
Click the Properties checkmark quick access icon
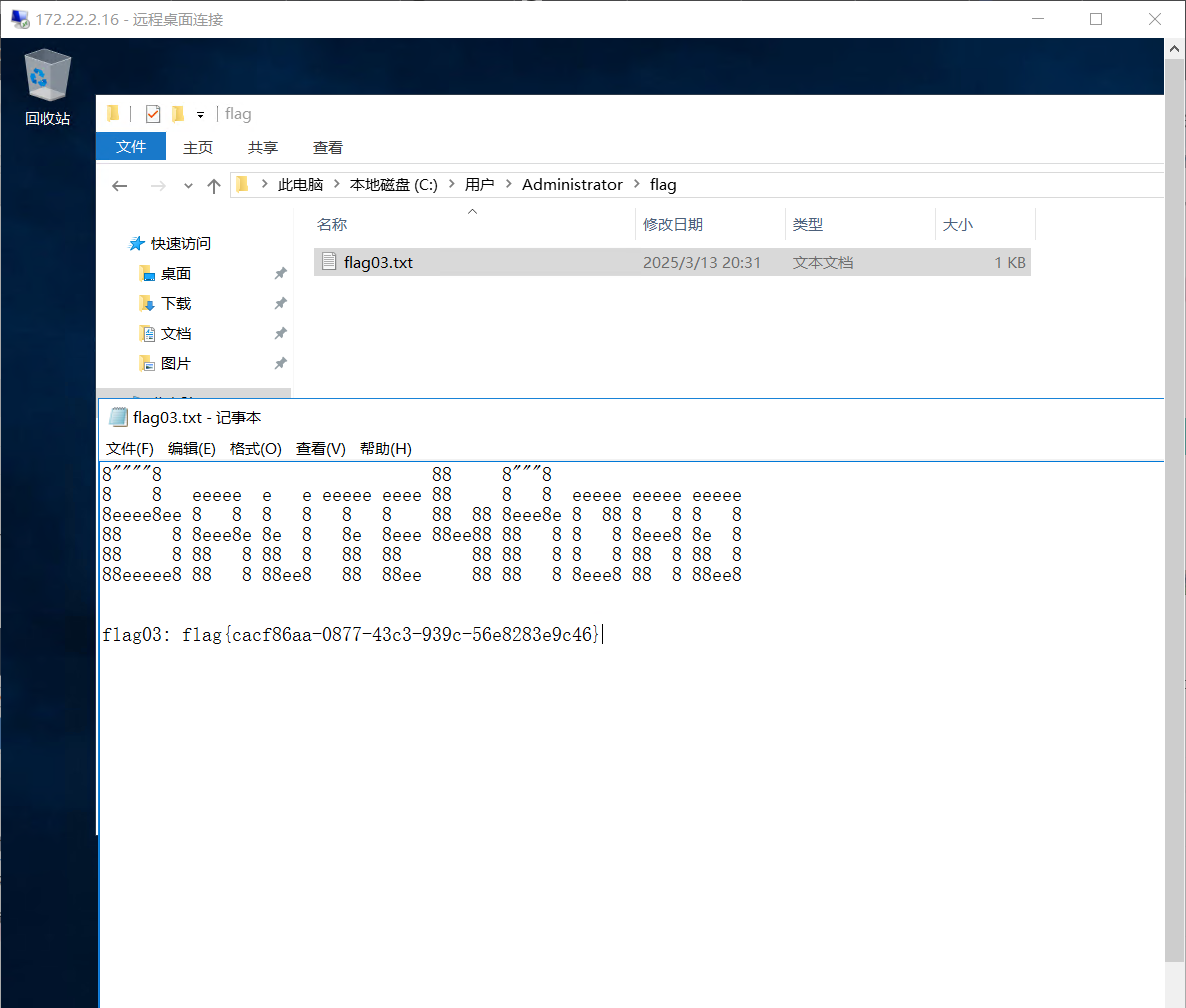point(153,114)
